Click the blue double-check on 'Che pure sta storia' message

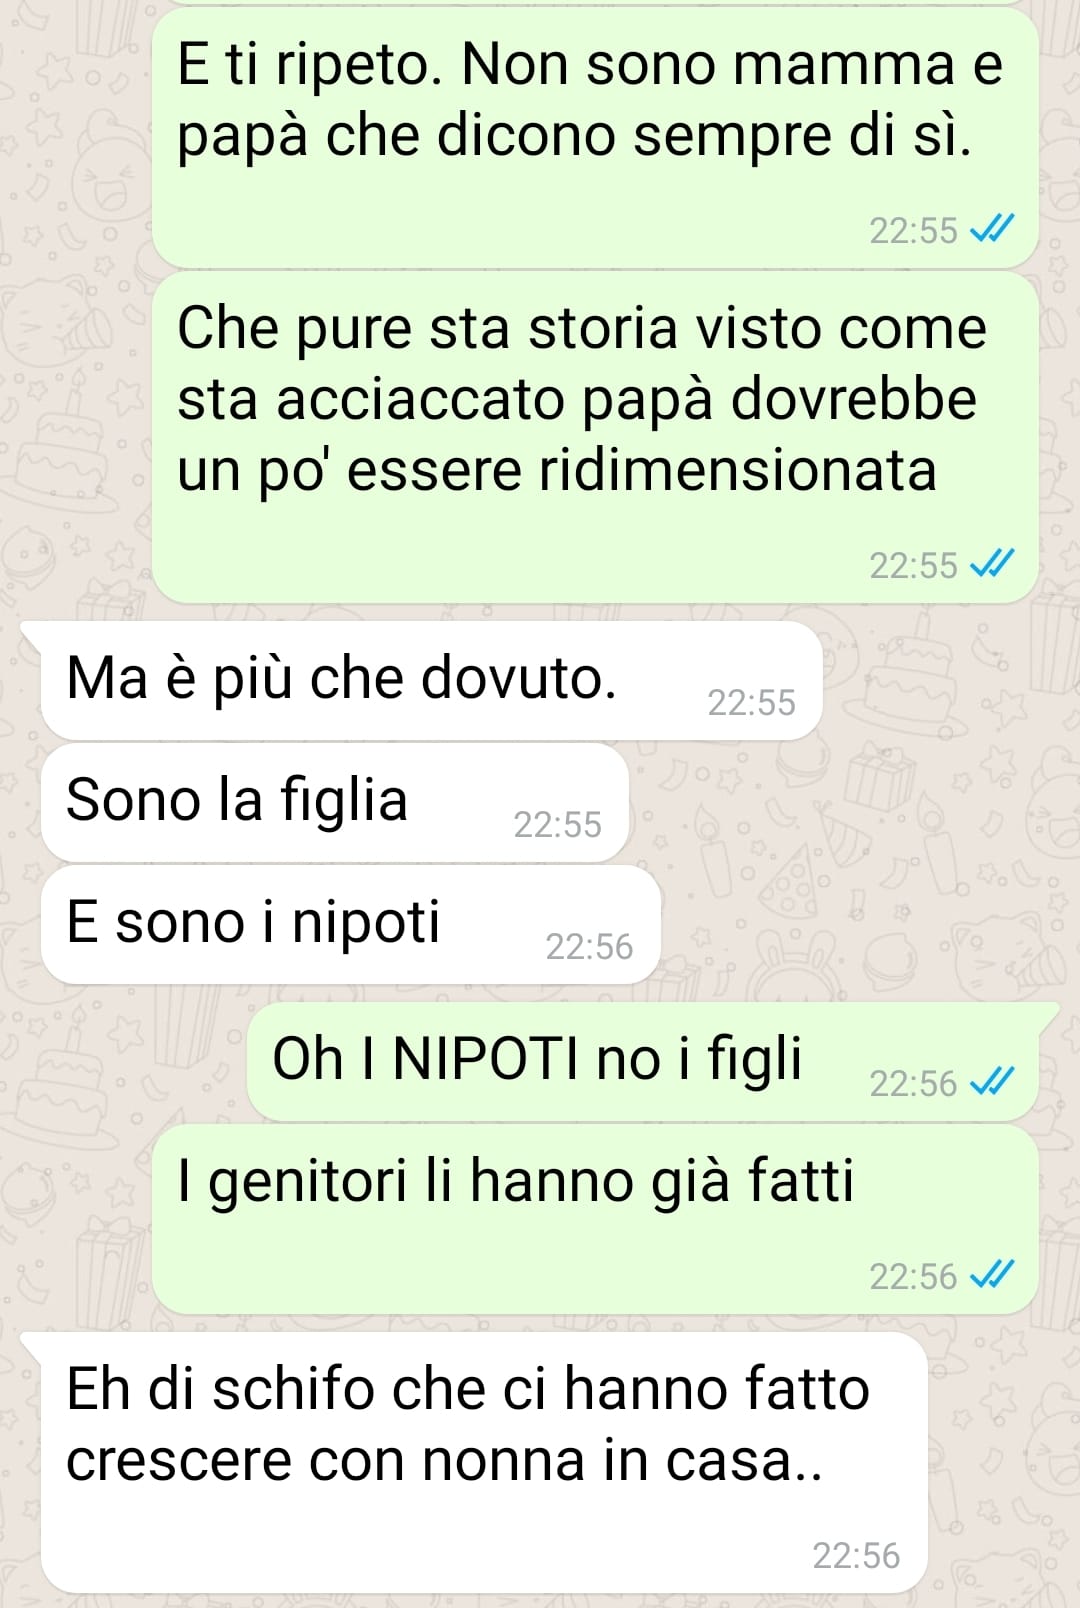tap(992, 565)
